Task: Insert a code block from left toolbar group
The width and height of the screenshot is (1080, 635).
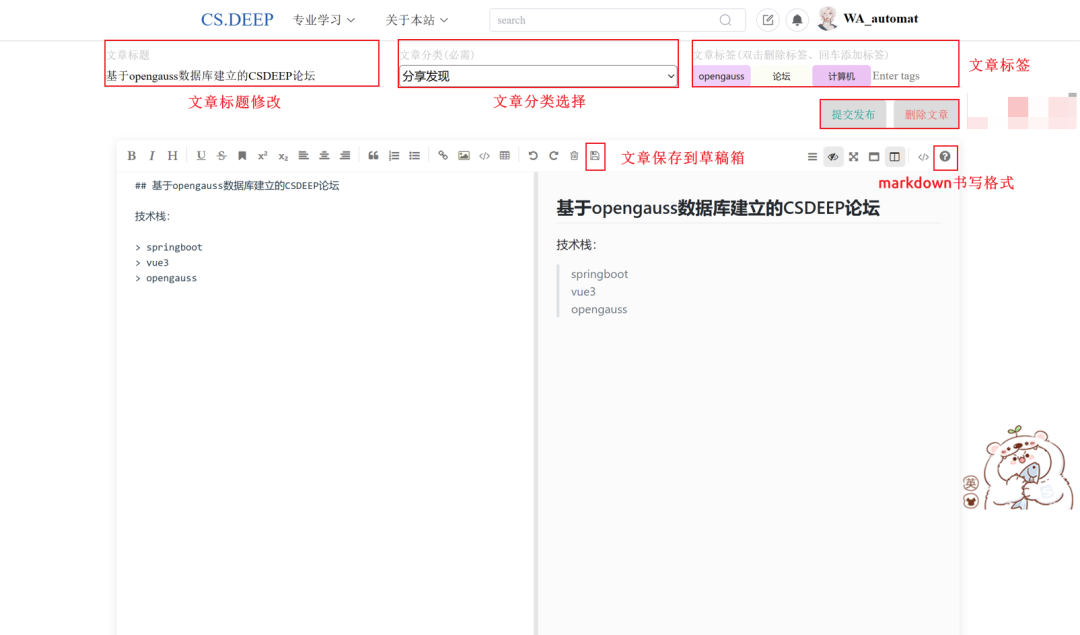Action: tap(484, 156)
